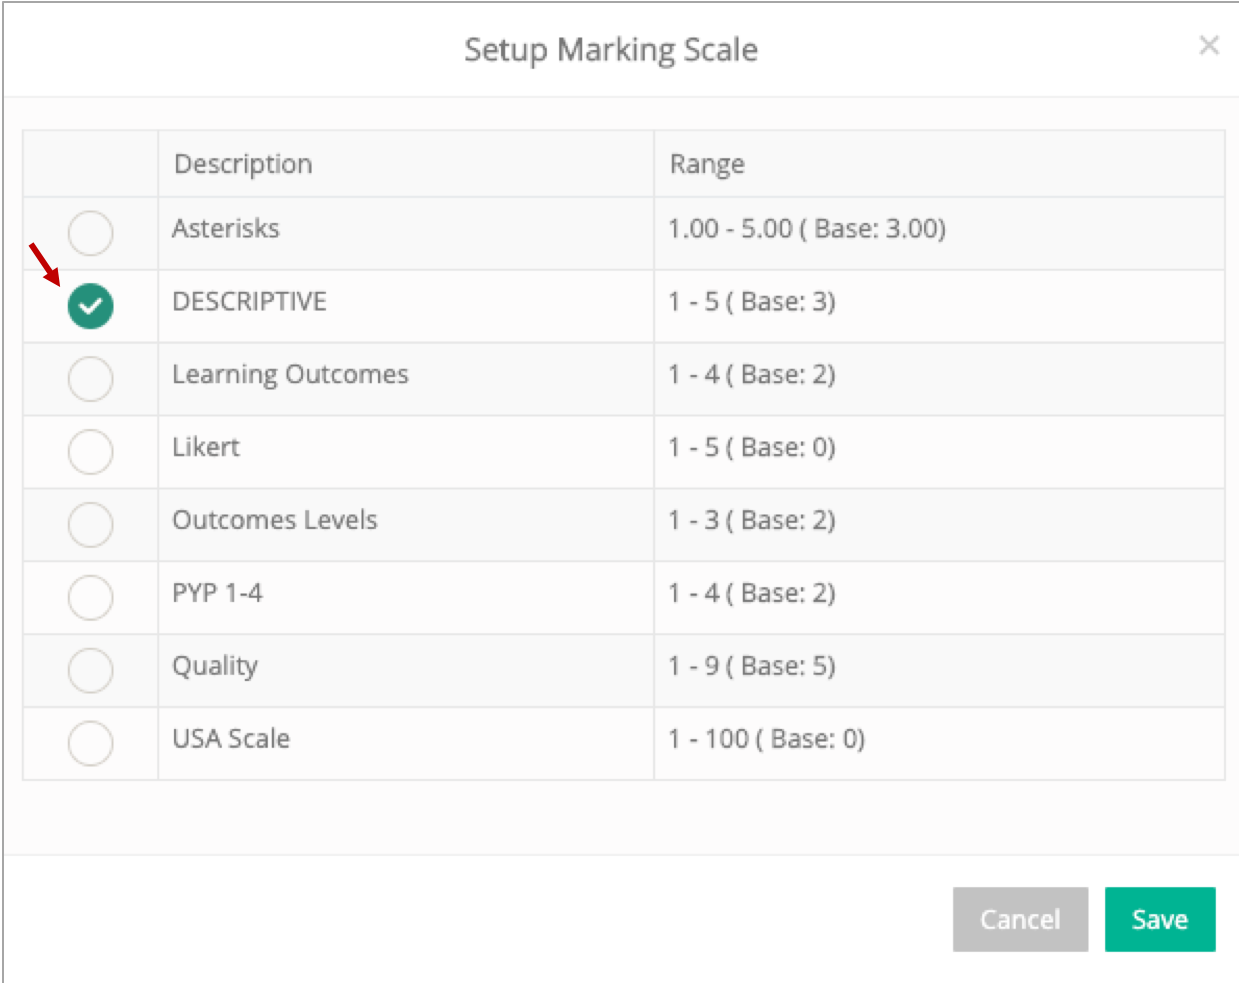Pick the Outcomes Levels radio button

pyautogui.click(x=90, y=525)
